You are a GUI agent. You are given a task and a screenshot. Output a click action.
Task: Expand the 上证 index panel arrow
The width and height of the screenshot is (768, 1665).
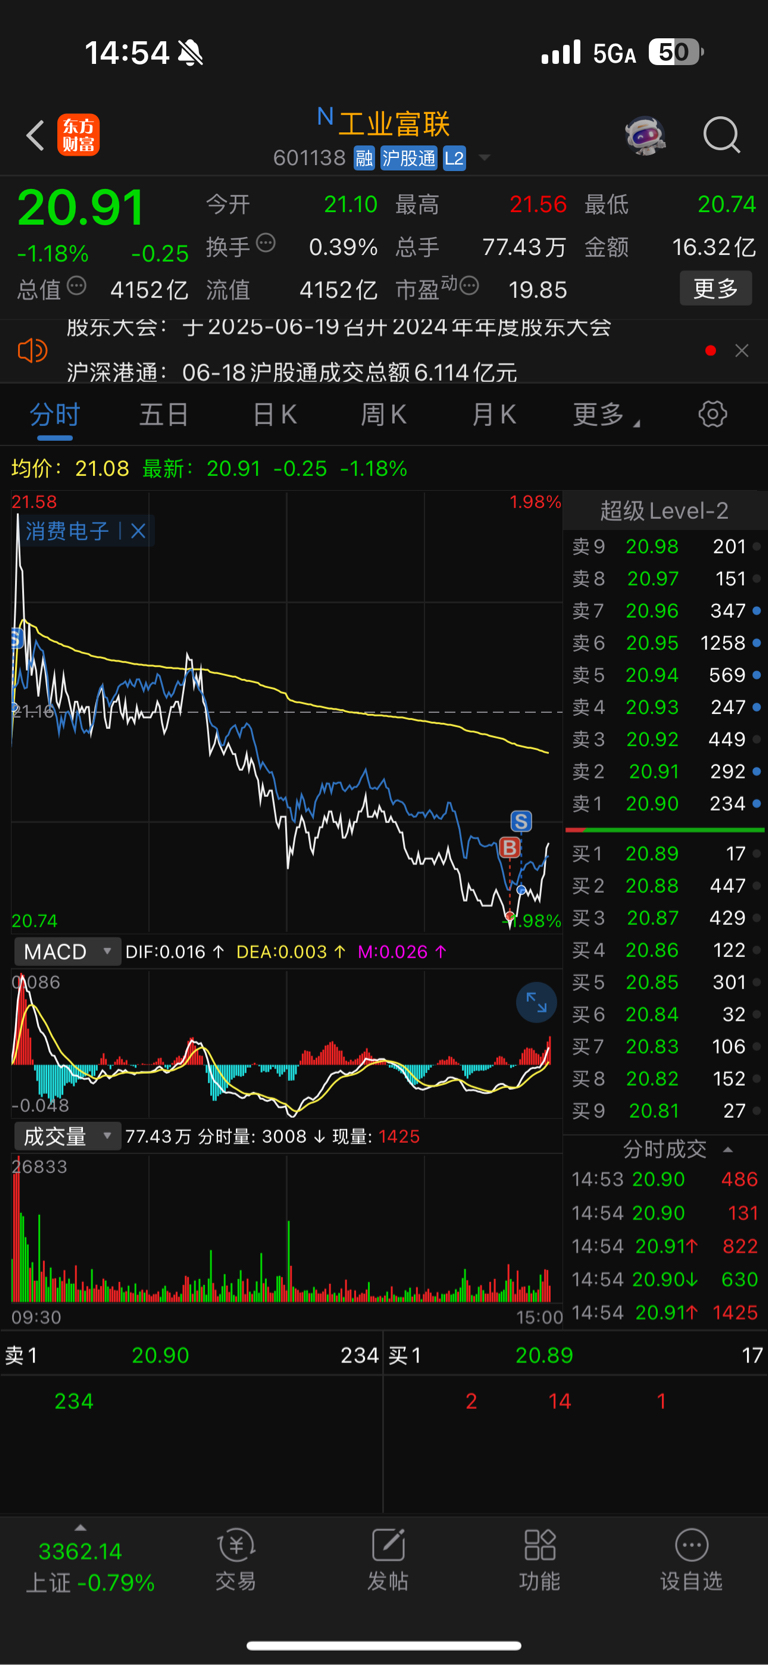[x=80, y=1528]
